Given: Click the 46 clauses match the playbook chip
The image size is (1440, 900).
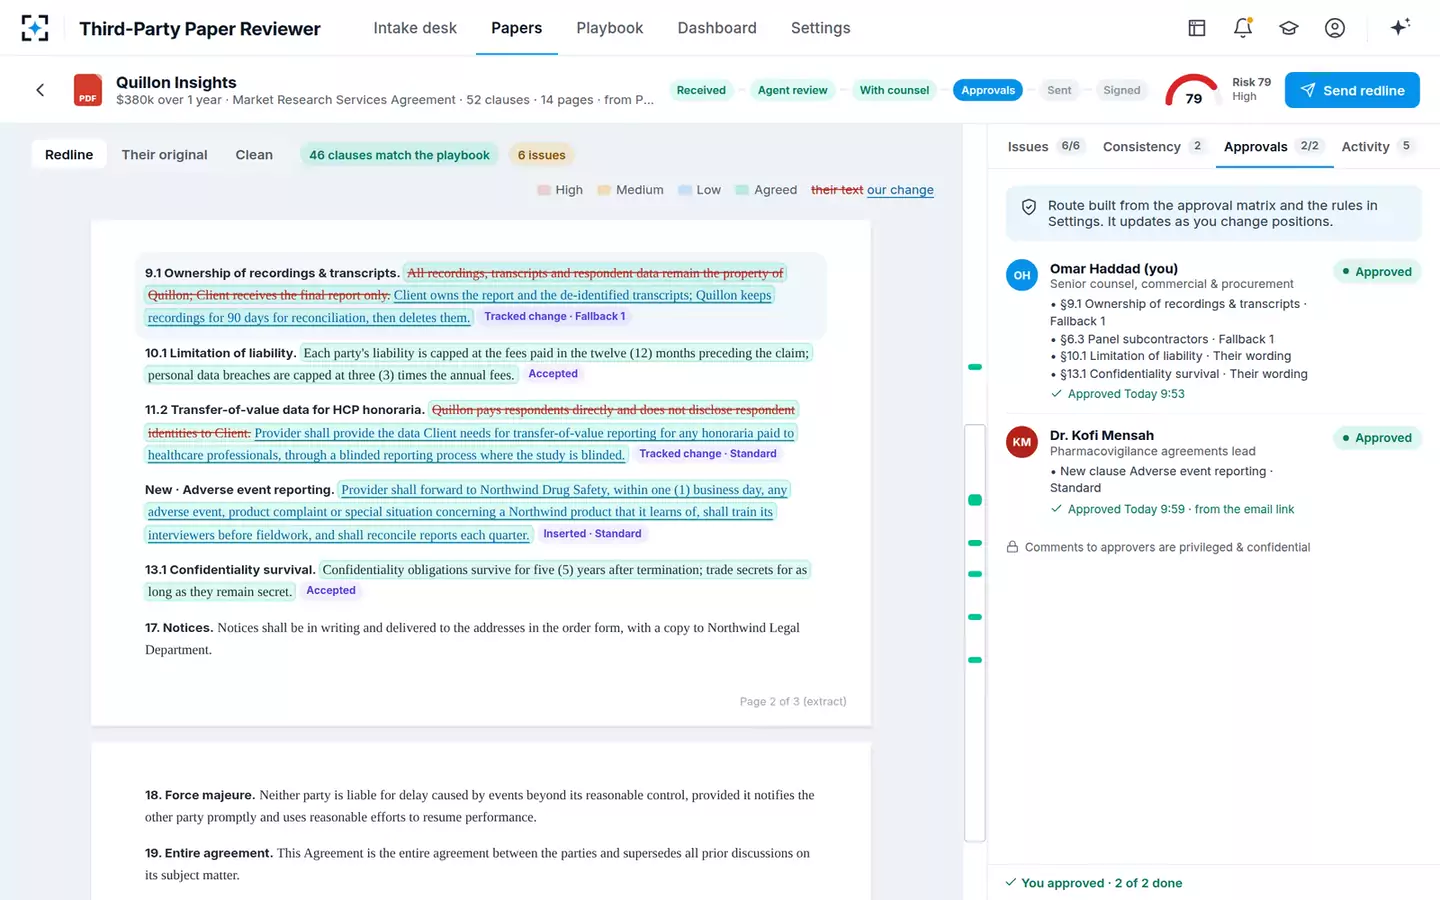Looking at the screenshot, I should pos(399,155).
